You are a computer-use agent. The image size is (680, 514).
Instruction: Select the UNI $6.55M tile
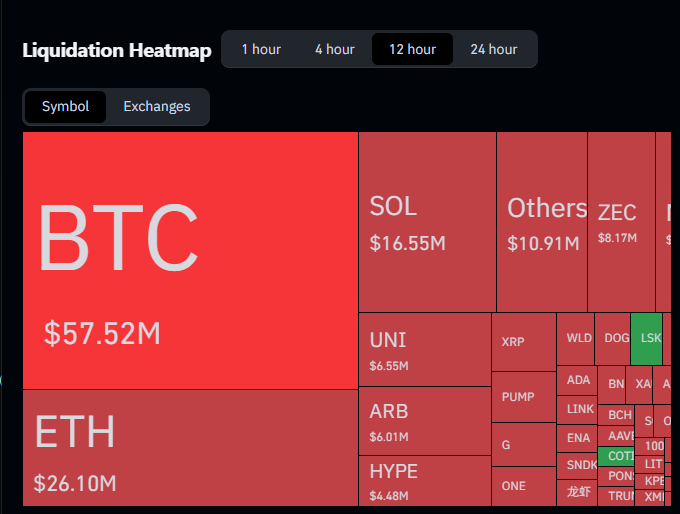coord(425,349)
